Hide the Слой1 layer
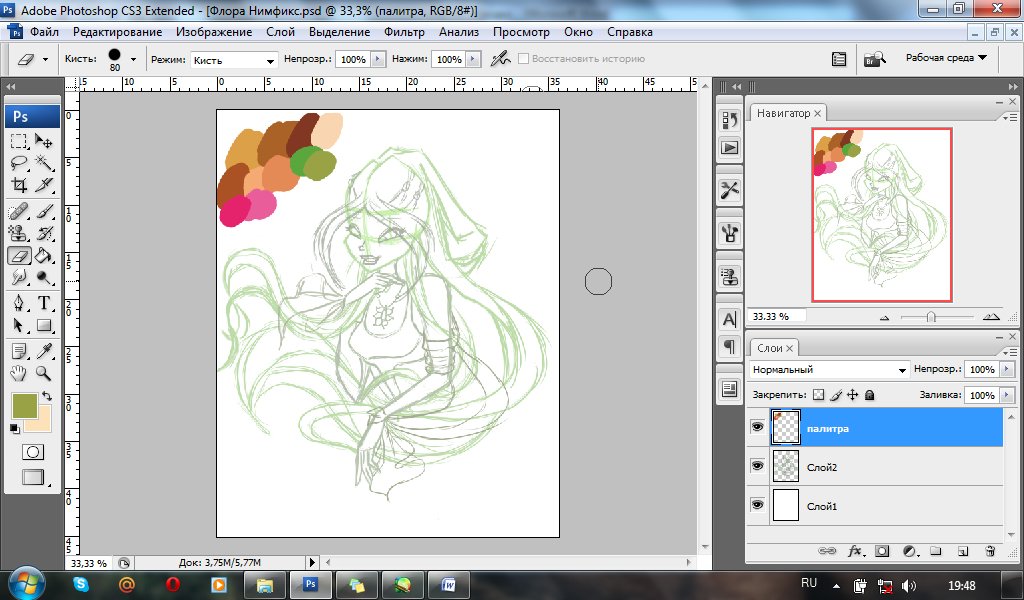This screenshot has width=1024, height=600. 758,505
